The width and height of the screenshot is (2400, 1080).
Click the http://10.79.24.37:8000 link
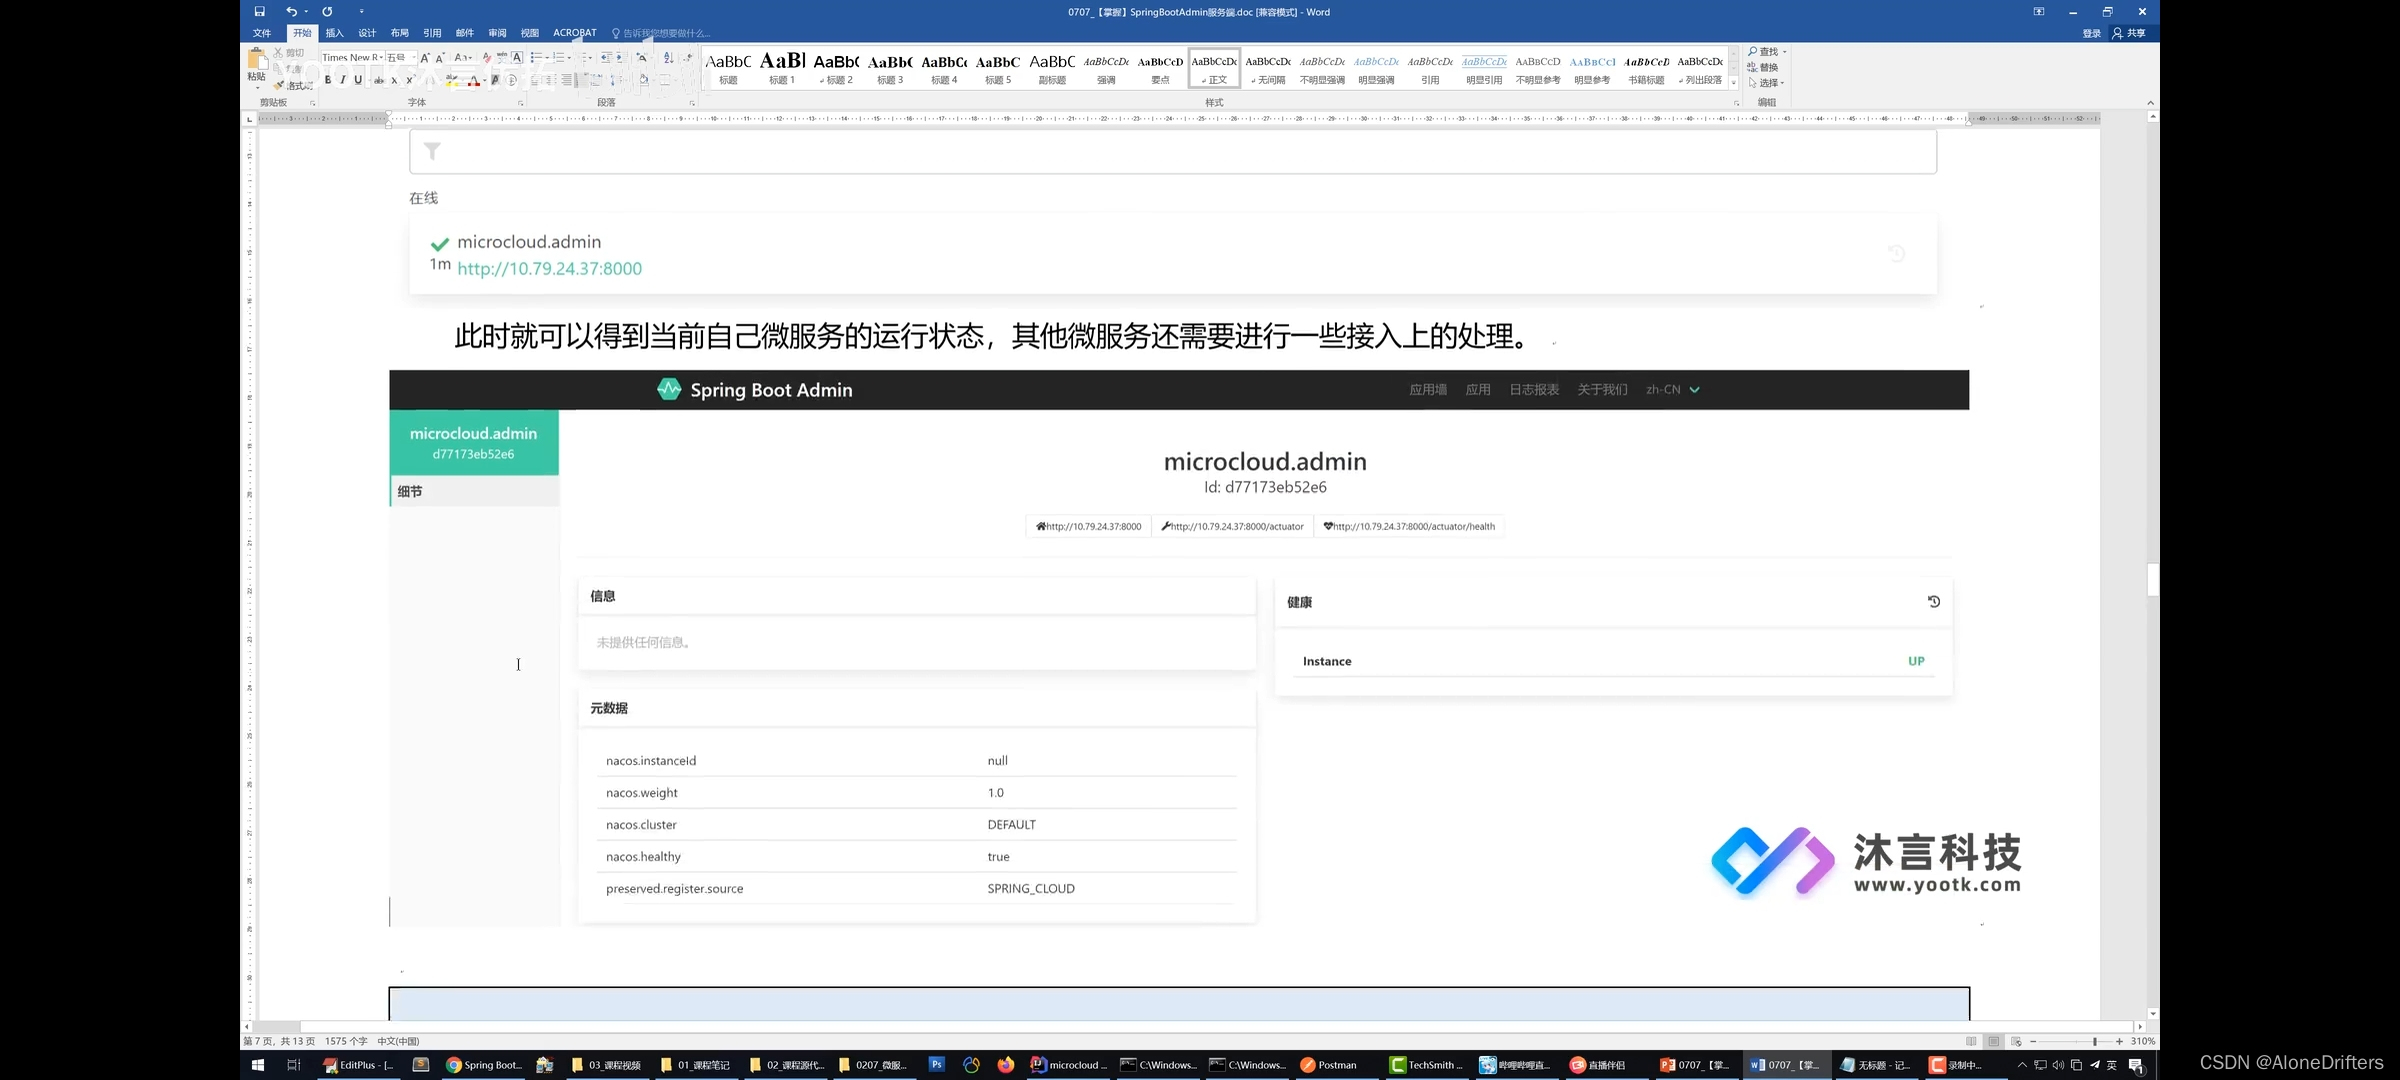tap(549, 268)
